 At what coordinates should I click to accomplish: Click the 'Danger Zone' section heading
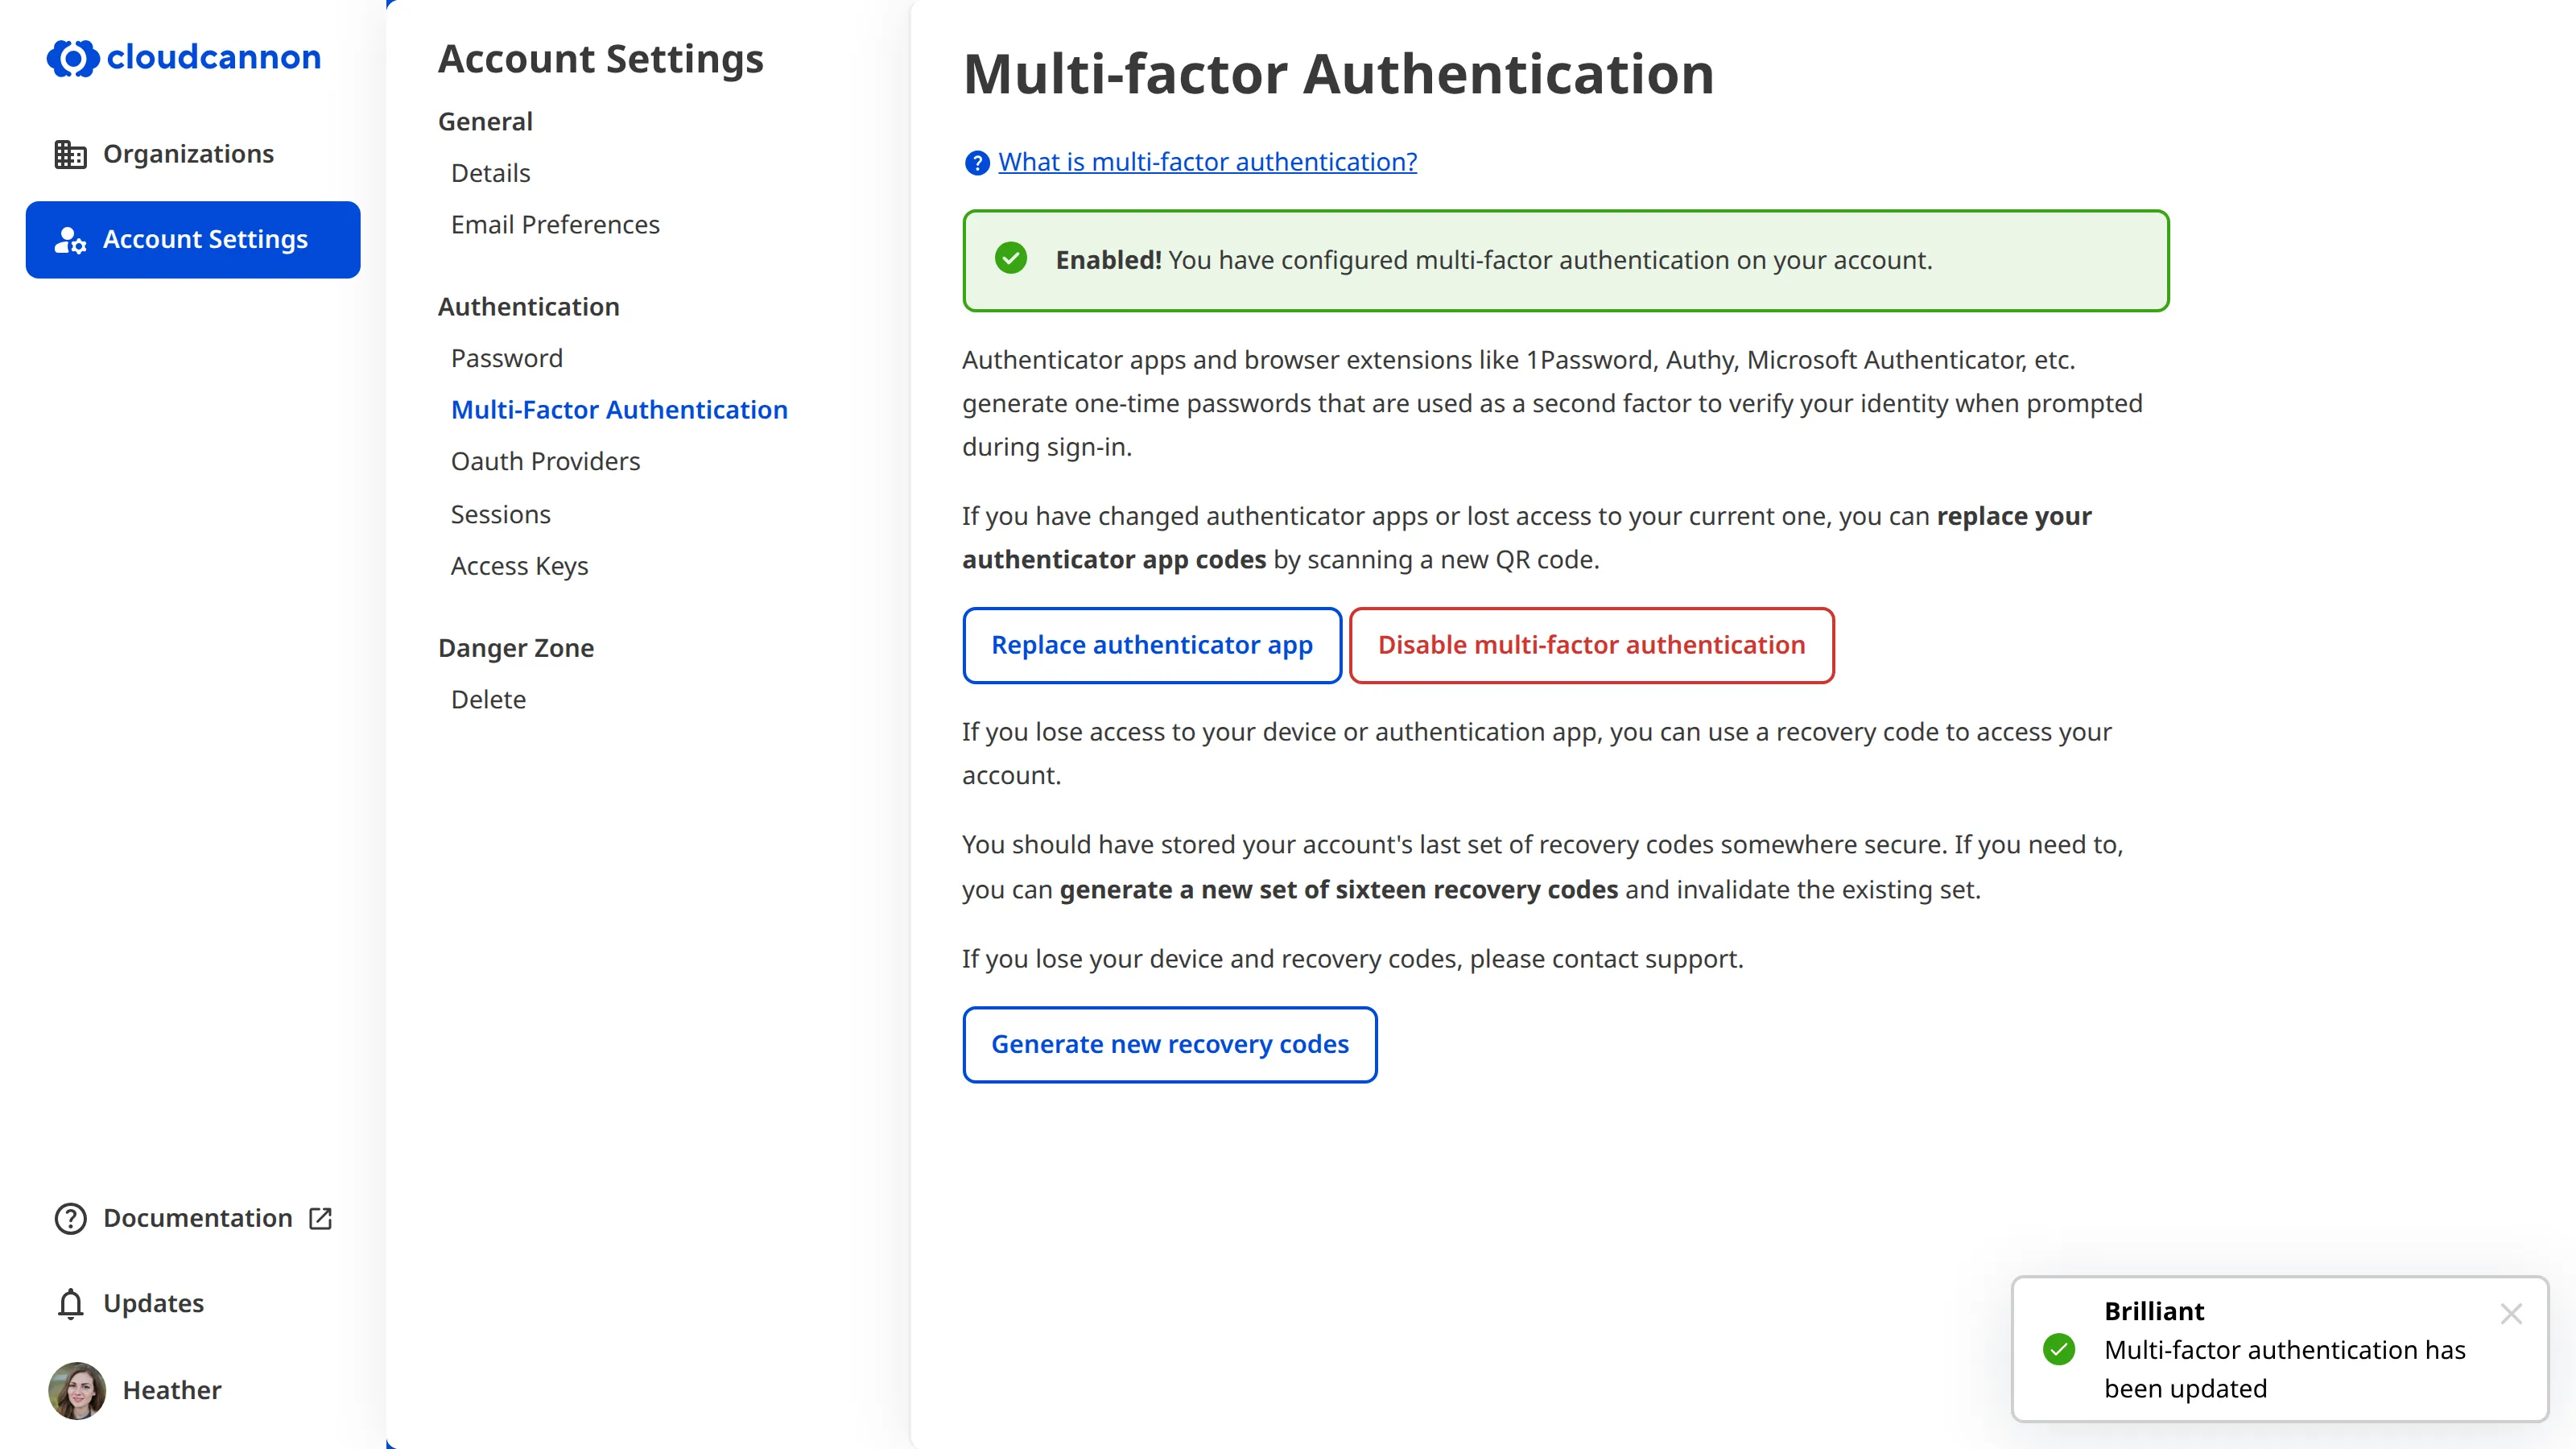516,648
